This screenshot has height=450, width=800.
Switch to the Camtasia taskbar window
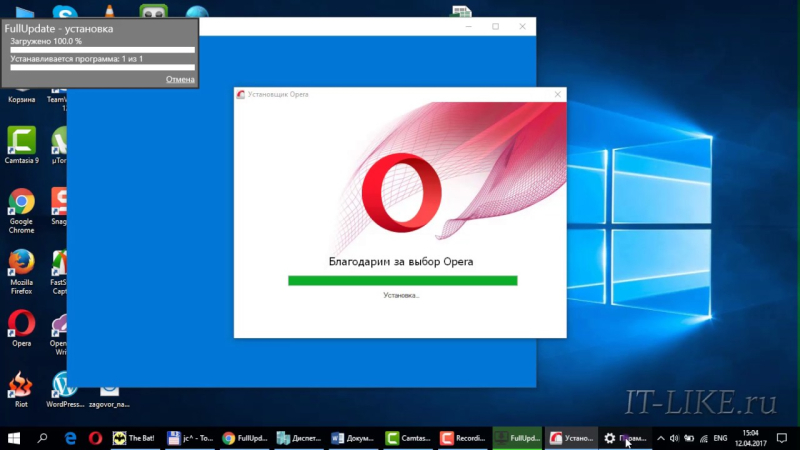pyautogui.click(x=407, y=438)
